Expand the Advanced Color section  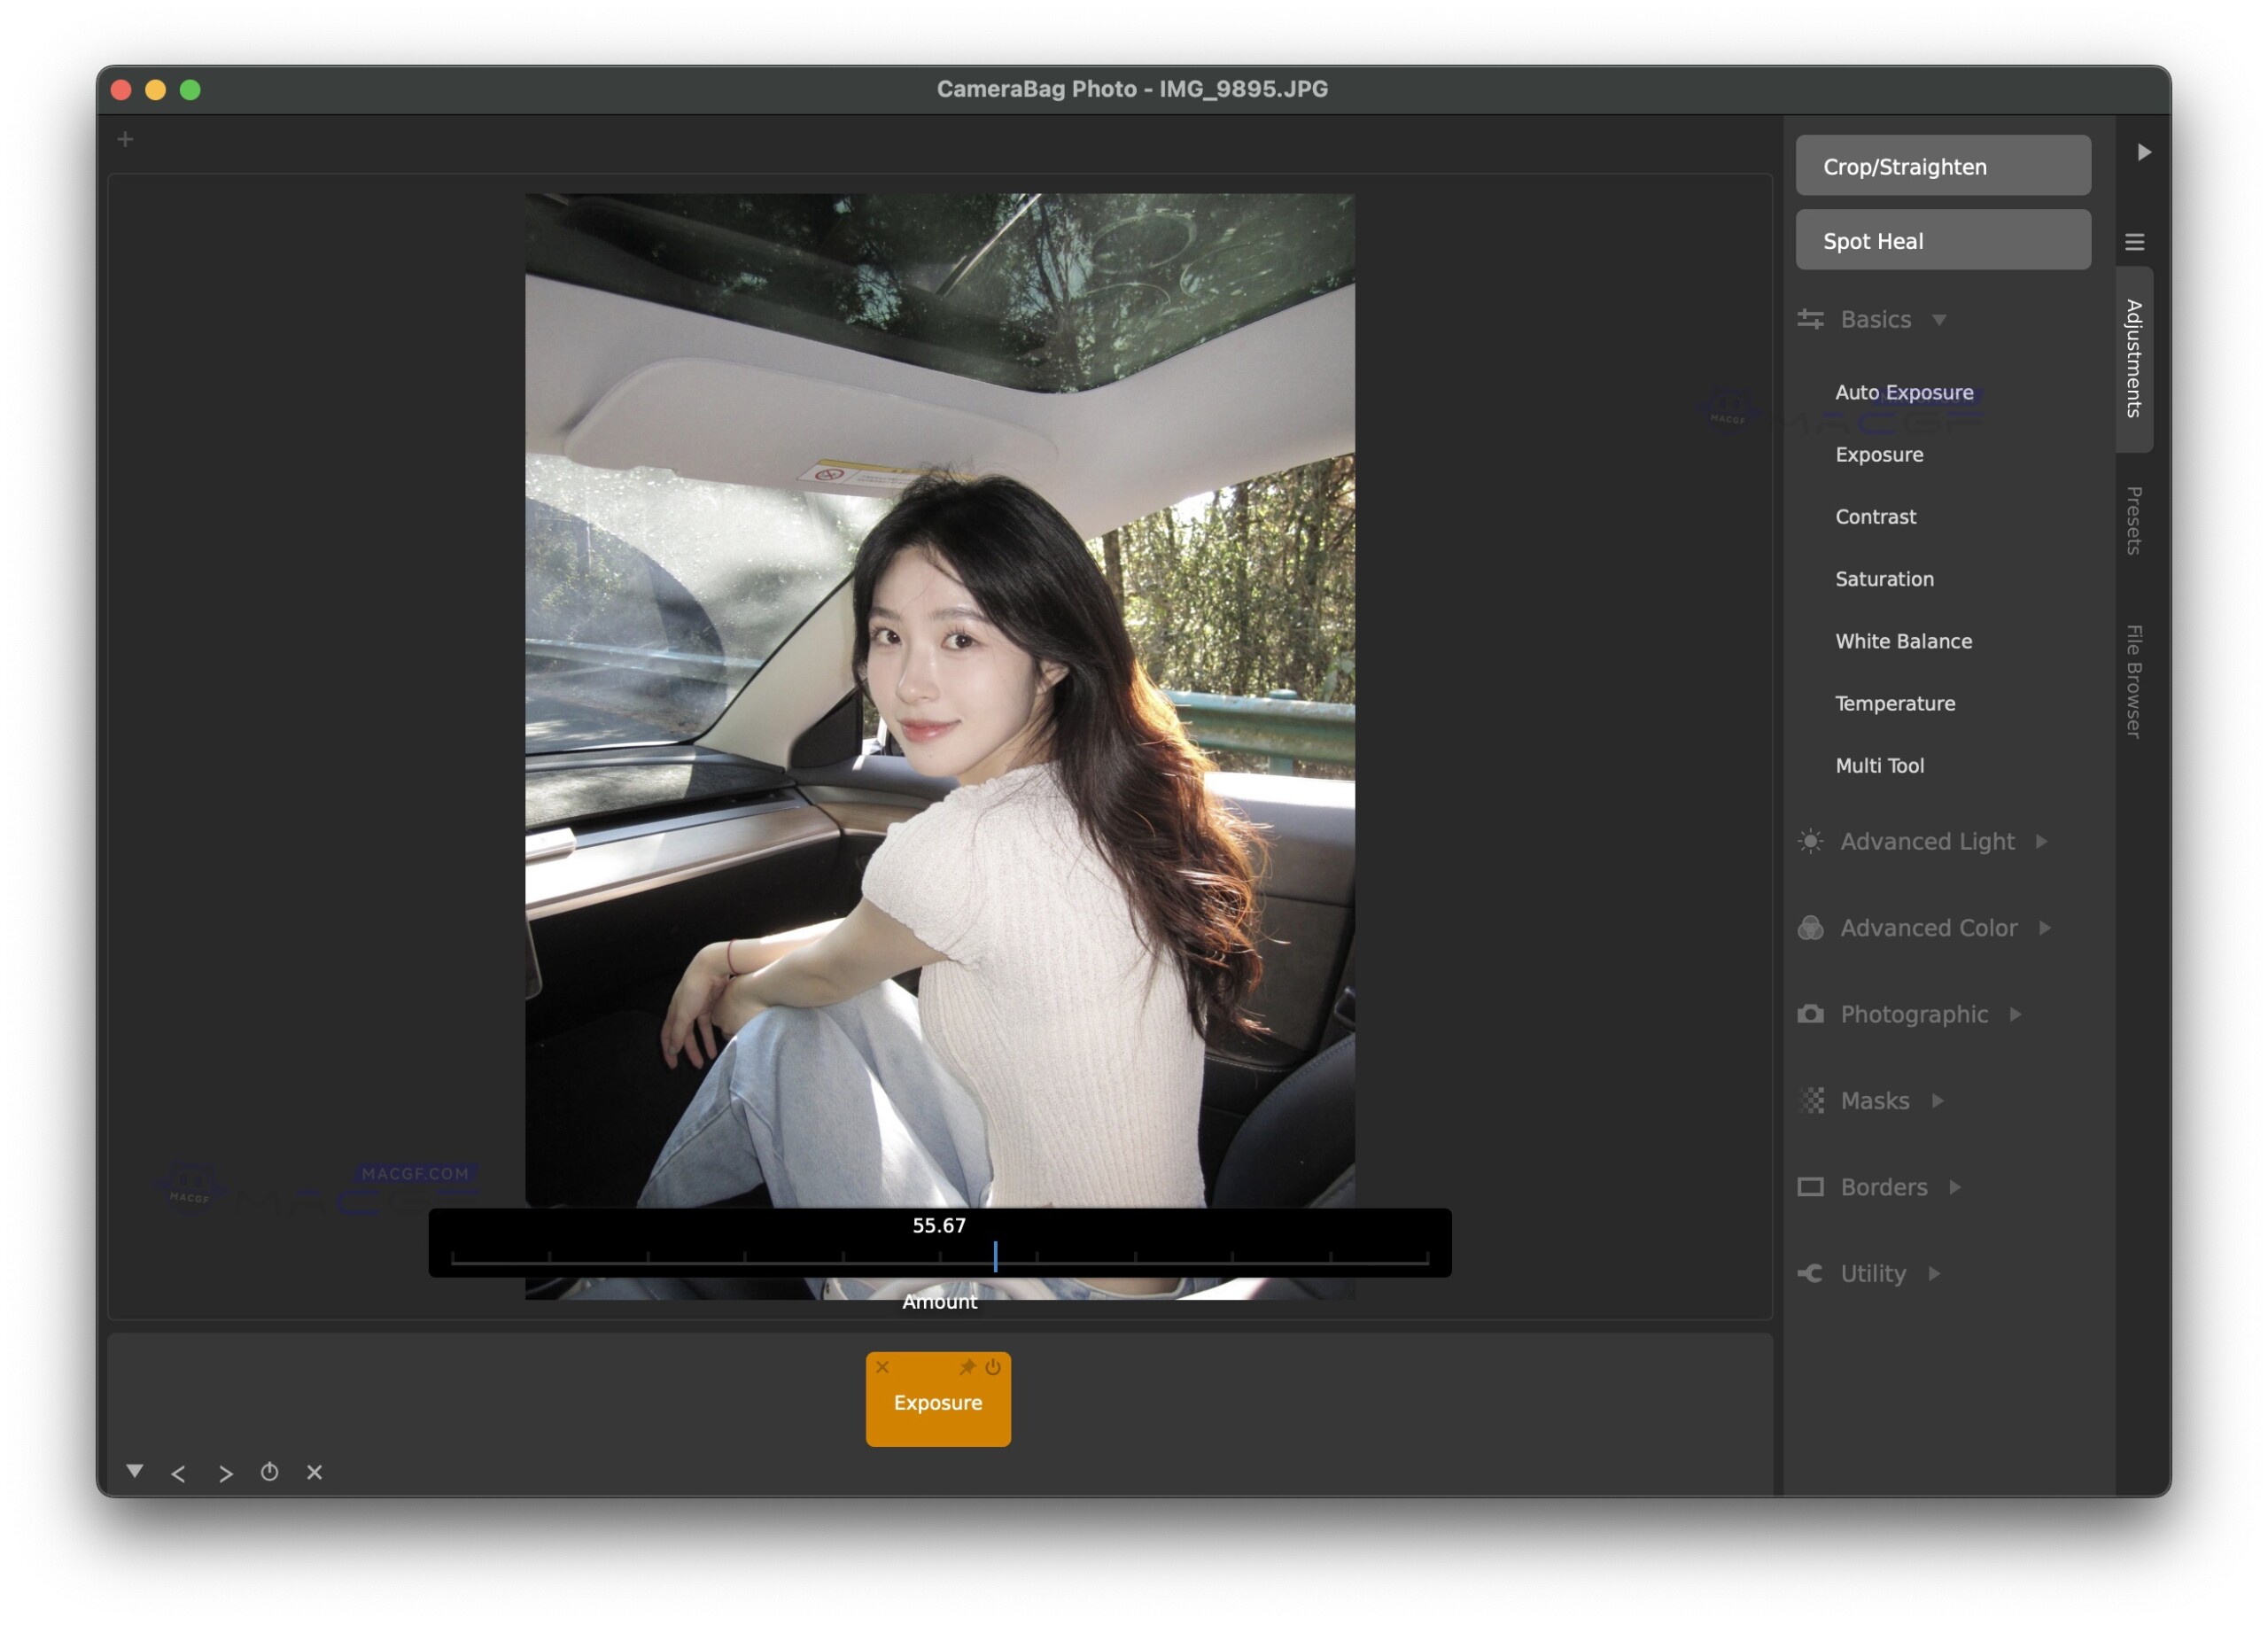pyautogui.click(x=1928, y=927)
